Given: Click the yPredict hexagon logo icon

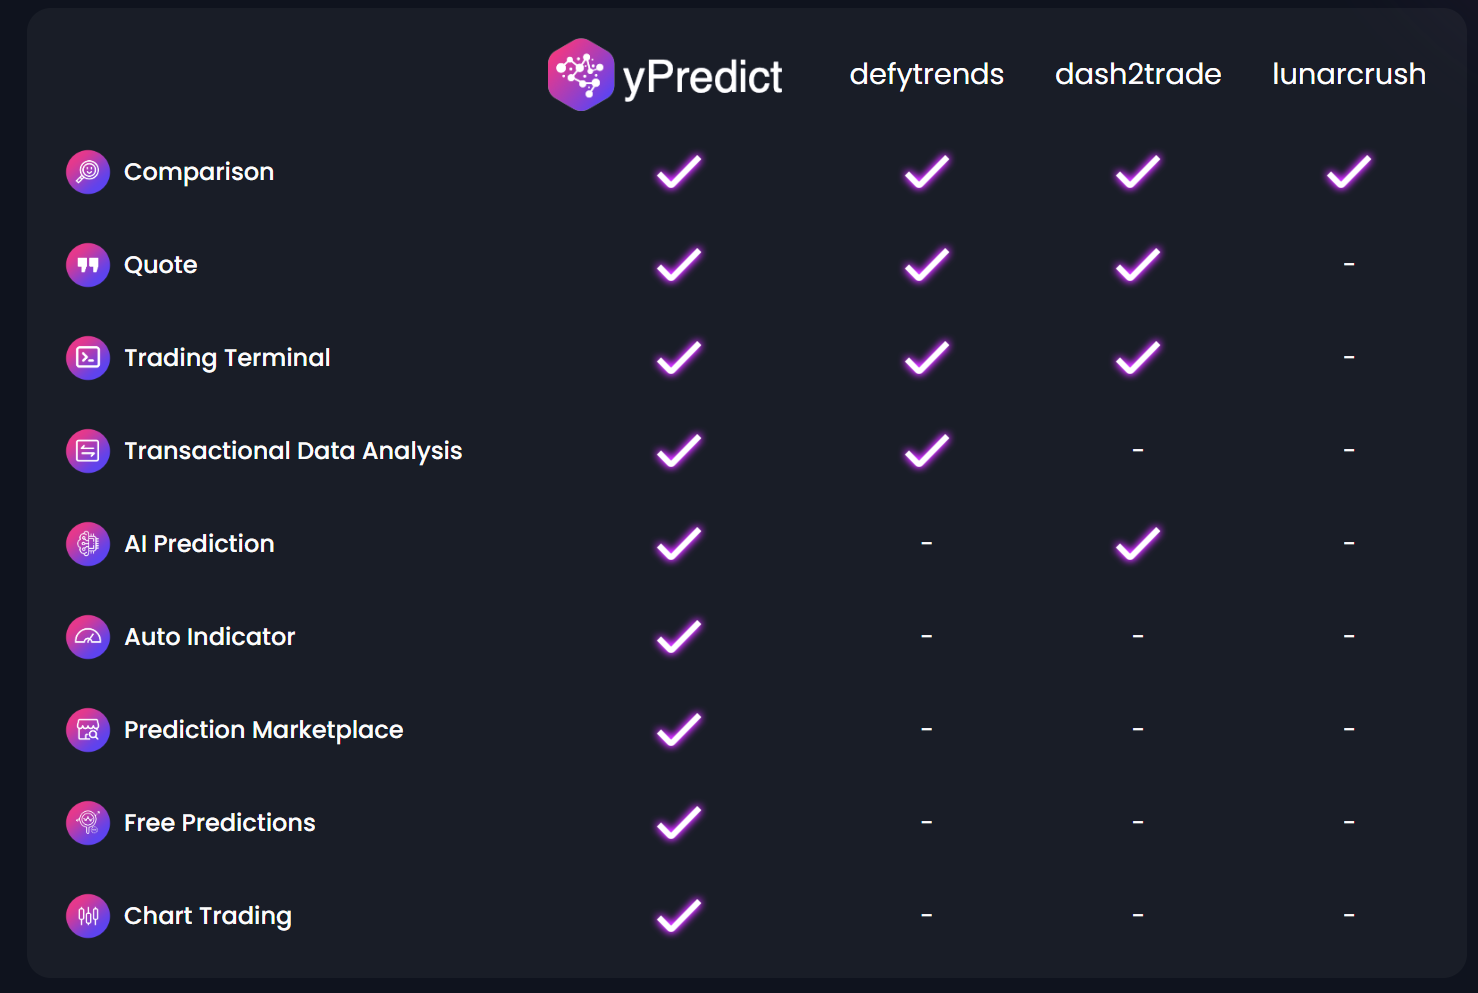Looking at the screenshot, I should [x=580, y=75].
